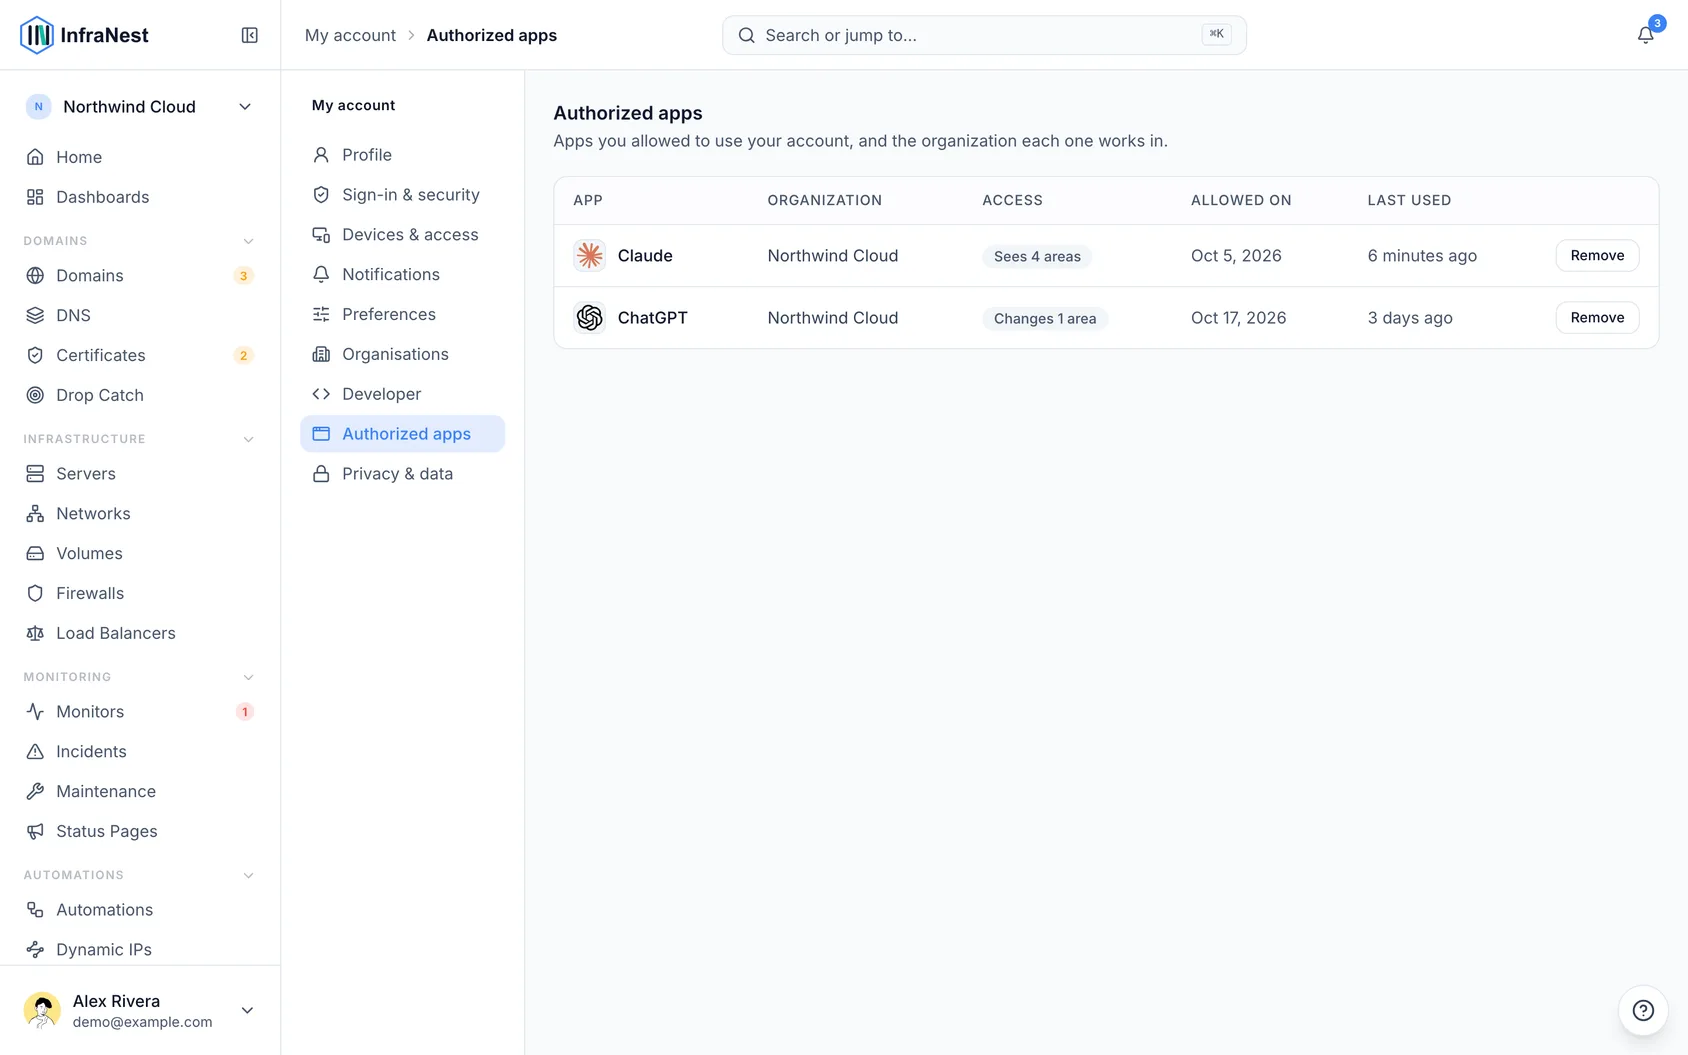This screenshot has height=1055, width=1688.
Task: Collapse the Domains section chevron
Action: pyautogui.click(x=249, y=241)
